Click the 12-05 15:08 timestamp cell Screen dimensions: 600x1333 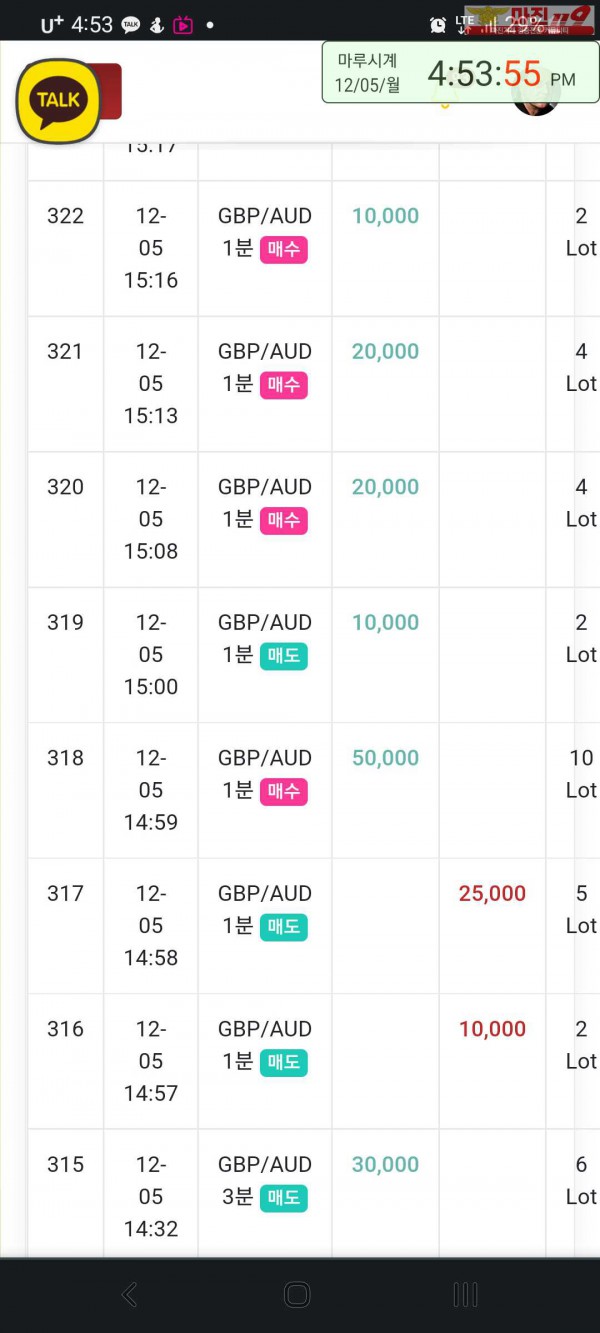[x=151, y=519]
